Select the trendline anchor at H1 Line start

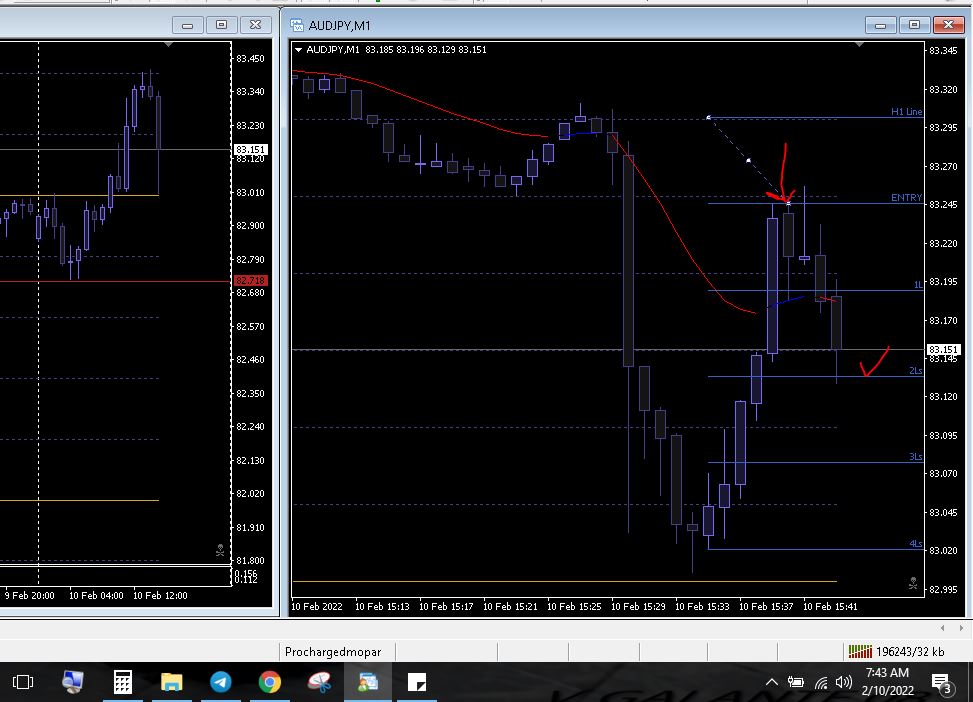(x=708, y=117)
